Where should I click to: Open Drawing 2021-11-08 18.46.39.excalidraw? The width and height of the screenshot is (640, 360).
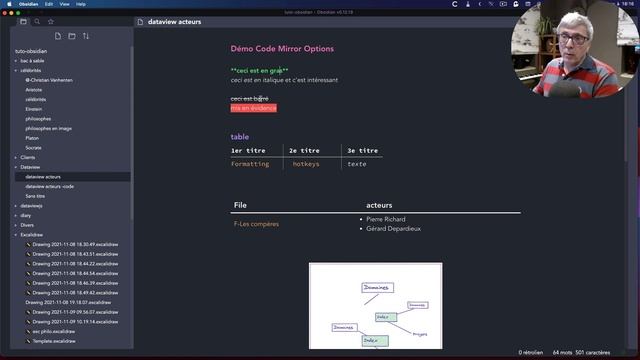(x=75, y=283)
